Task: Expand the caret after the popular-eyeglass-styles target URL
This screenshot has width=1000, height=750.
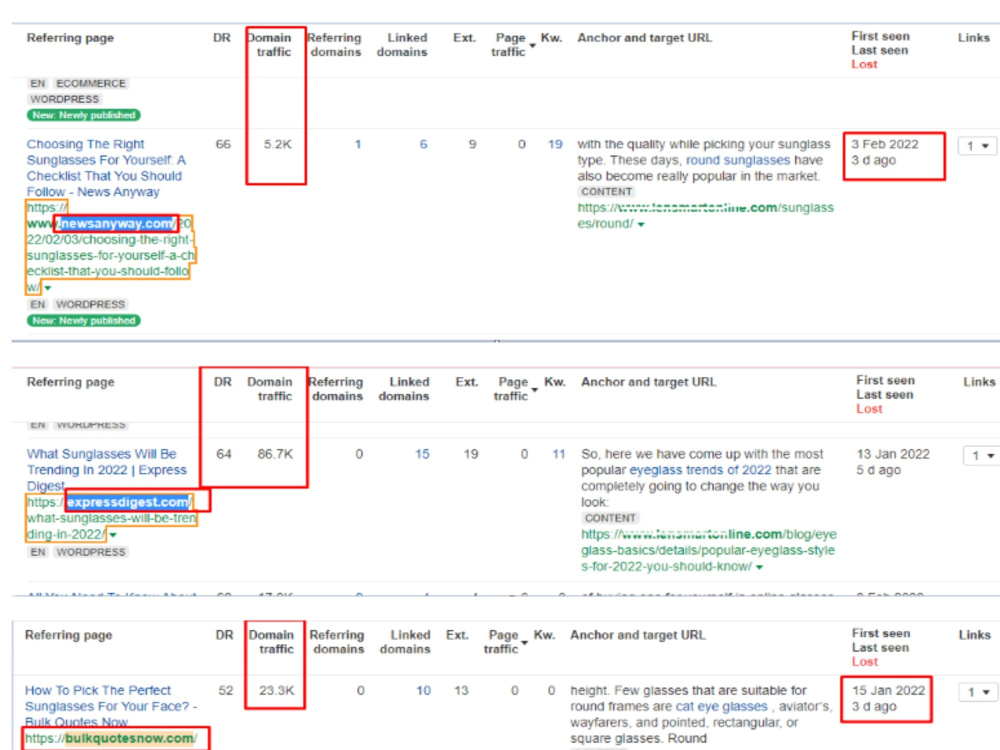Action: pyautogui.click(x=760, y=567)
